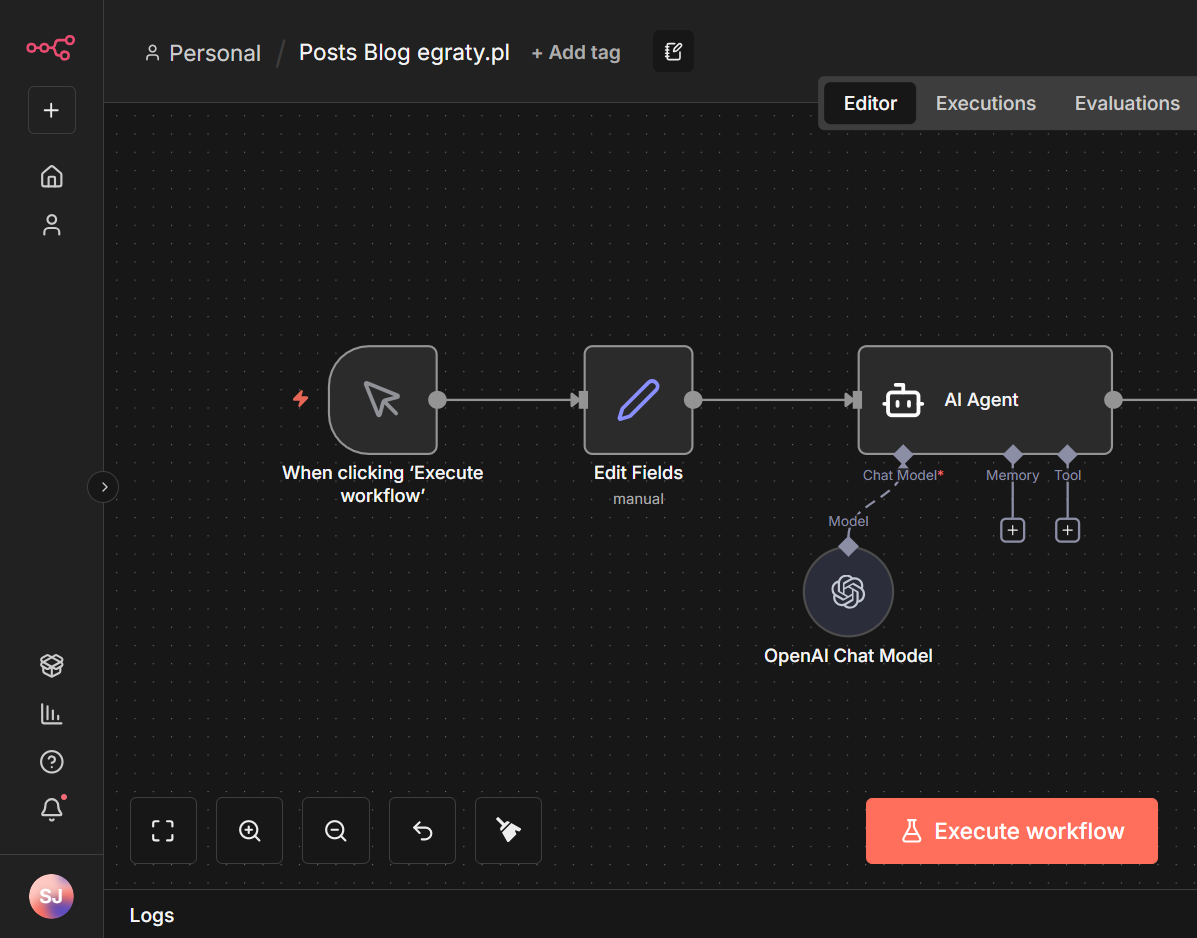
Task: Add a Memory sub-node with plus
Action: [1013, 530]
